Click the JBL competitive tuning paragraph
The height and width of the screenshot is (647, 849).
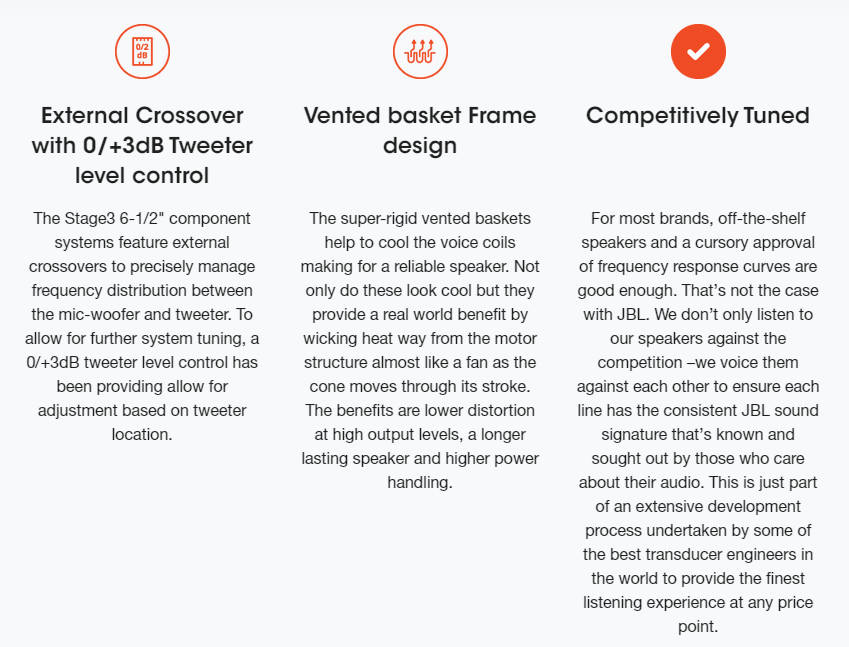click(698, 422)
